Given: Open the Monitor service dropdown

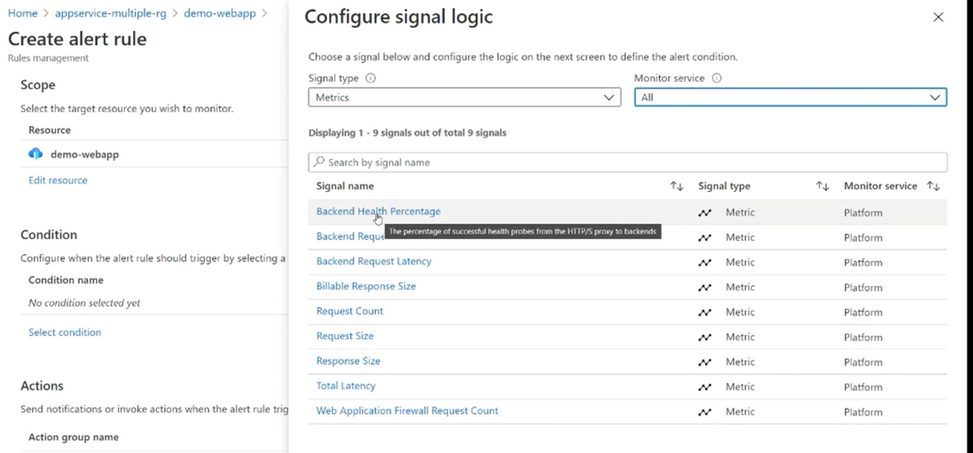Looking at the screenshot, I should pyautogui.click(x=790, y=97).
